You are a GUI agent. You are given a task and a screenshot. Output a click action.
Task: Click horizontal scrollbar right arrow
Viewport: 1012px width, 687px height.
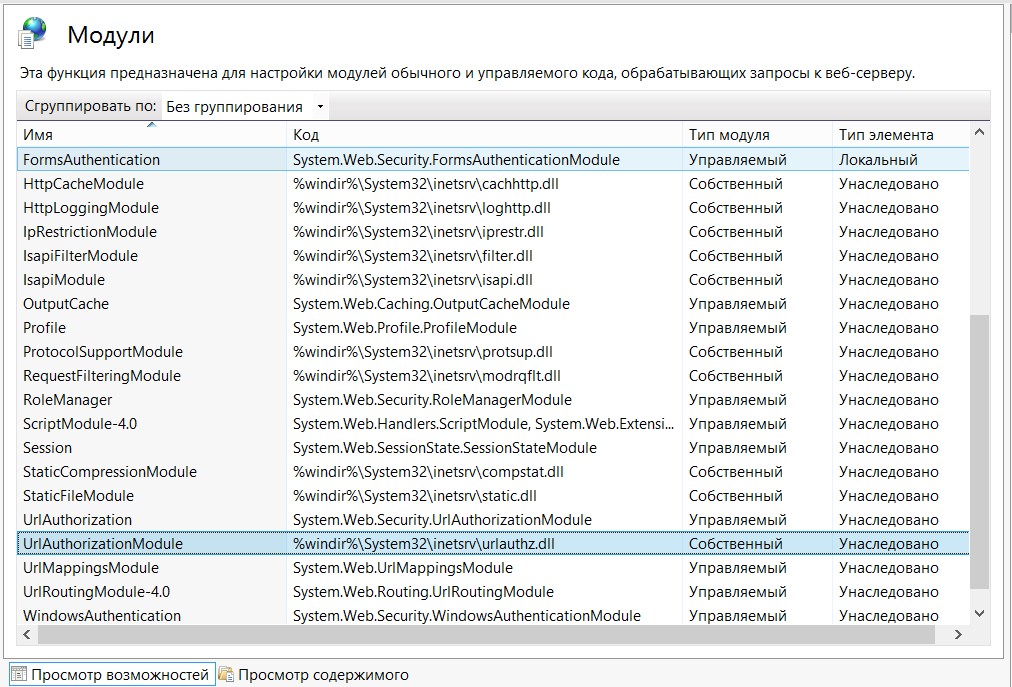point(958,635)
